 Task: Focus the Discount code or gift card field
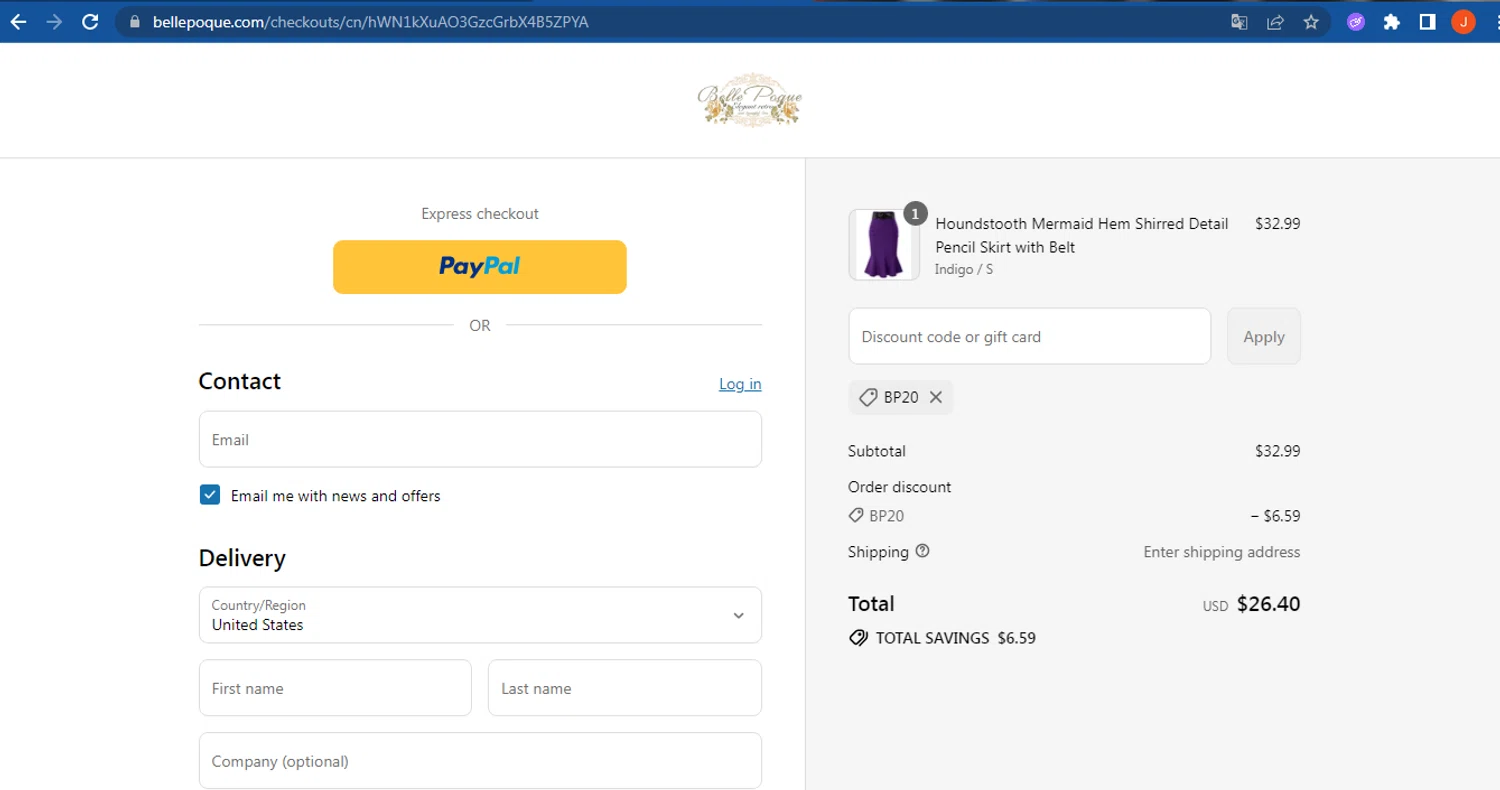click(x=1030, y=336)
